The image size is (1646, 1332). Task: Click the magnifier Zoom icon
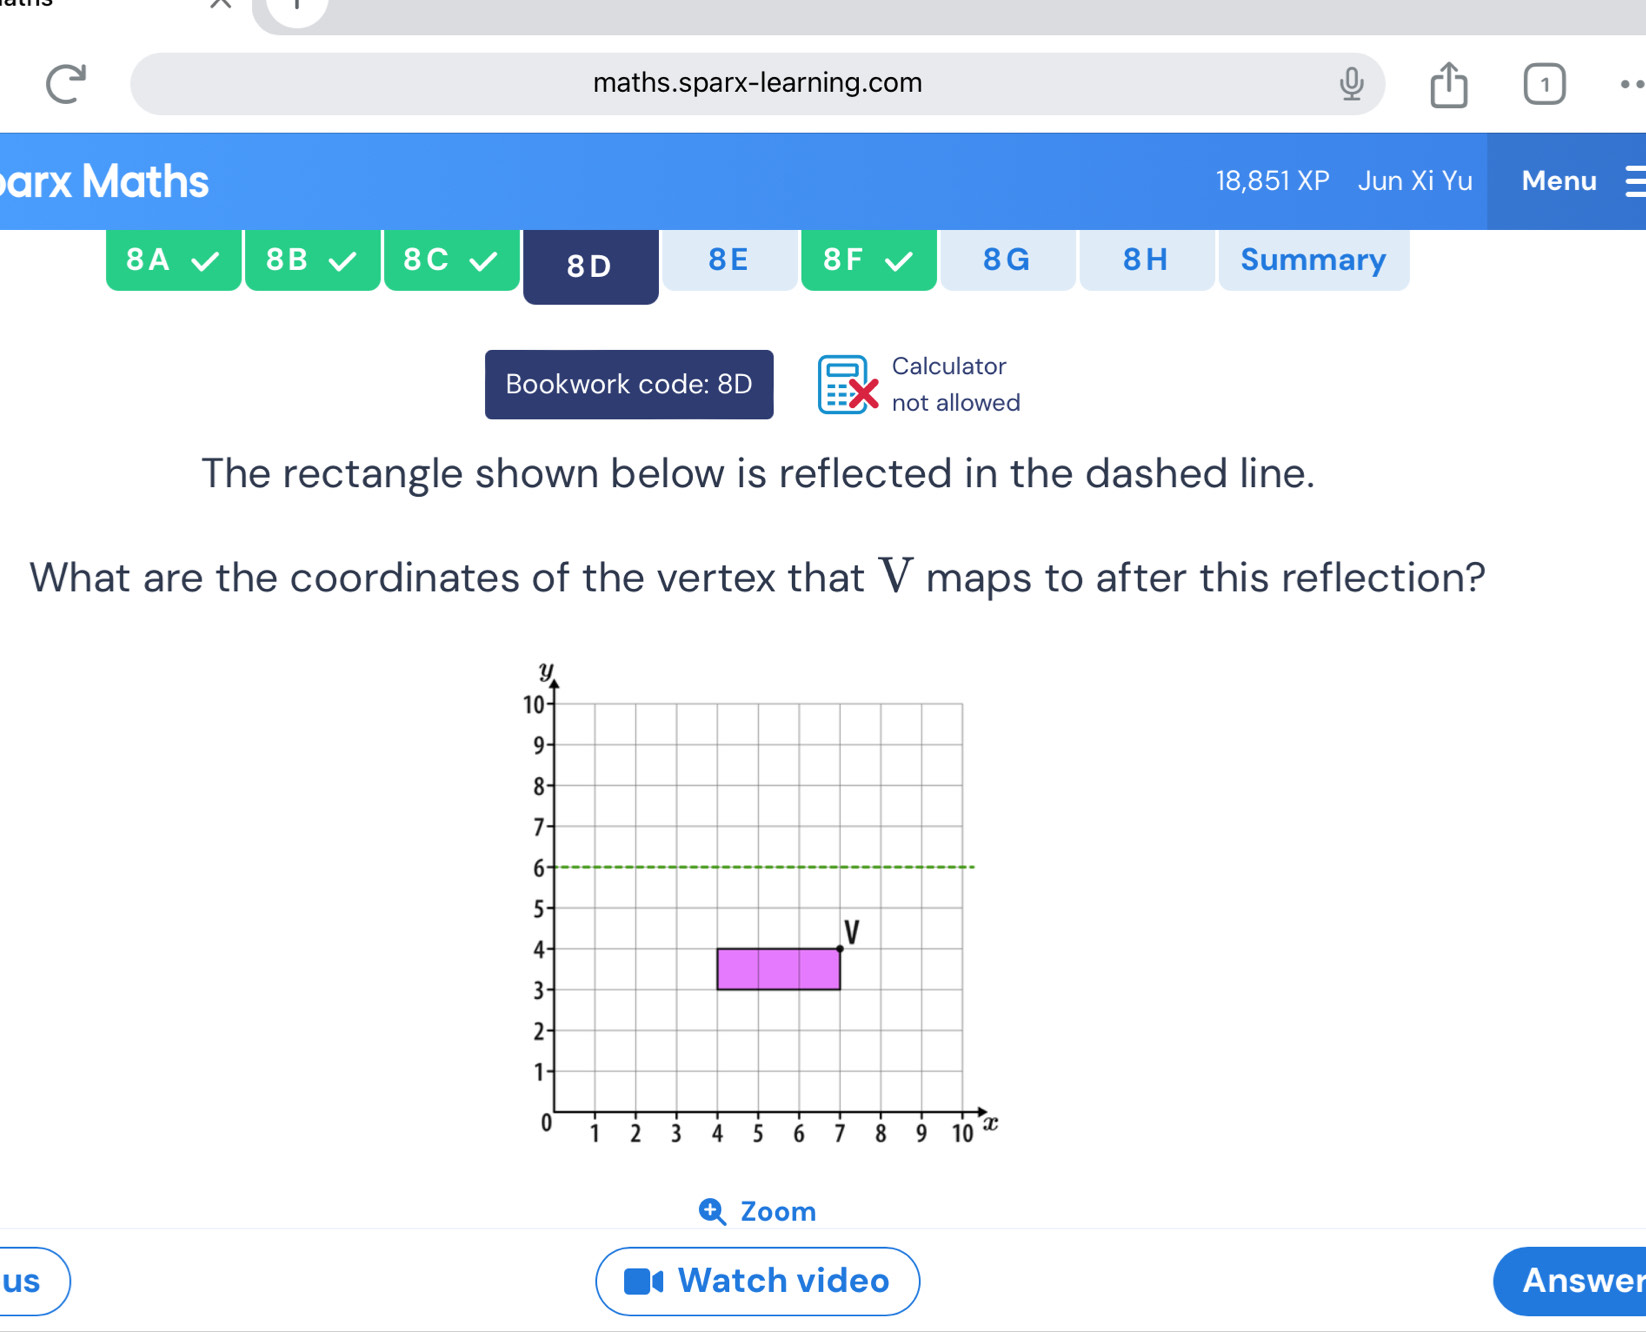[712, 1212]
